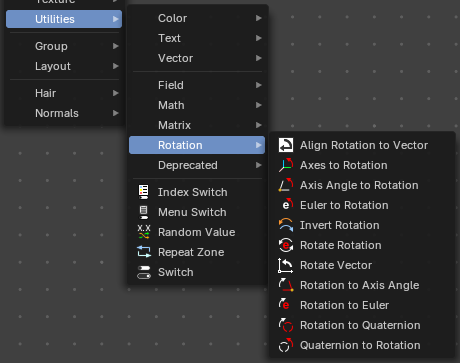Click the Axes to Rotation icon
460x363 pixels.
(x=286, y=165)
